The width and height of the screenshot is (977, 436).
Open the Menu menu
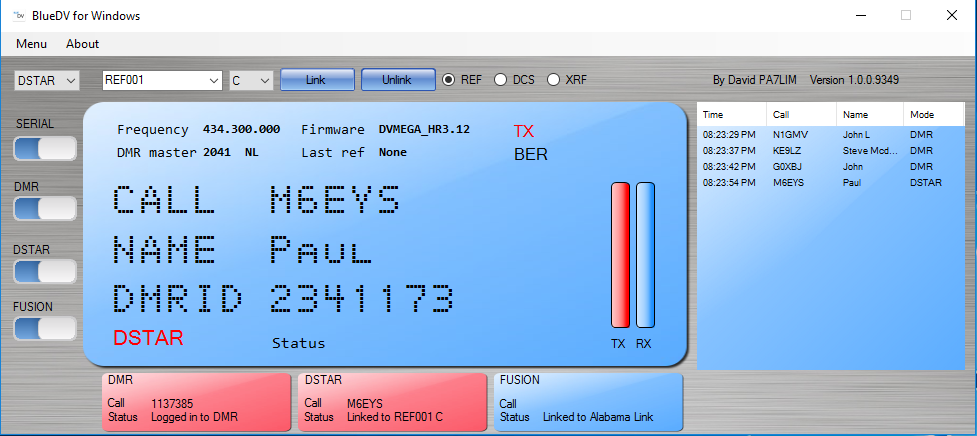pos(31,44)
